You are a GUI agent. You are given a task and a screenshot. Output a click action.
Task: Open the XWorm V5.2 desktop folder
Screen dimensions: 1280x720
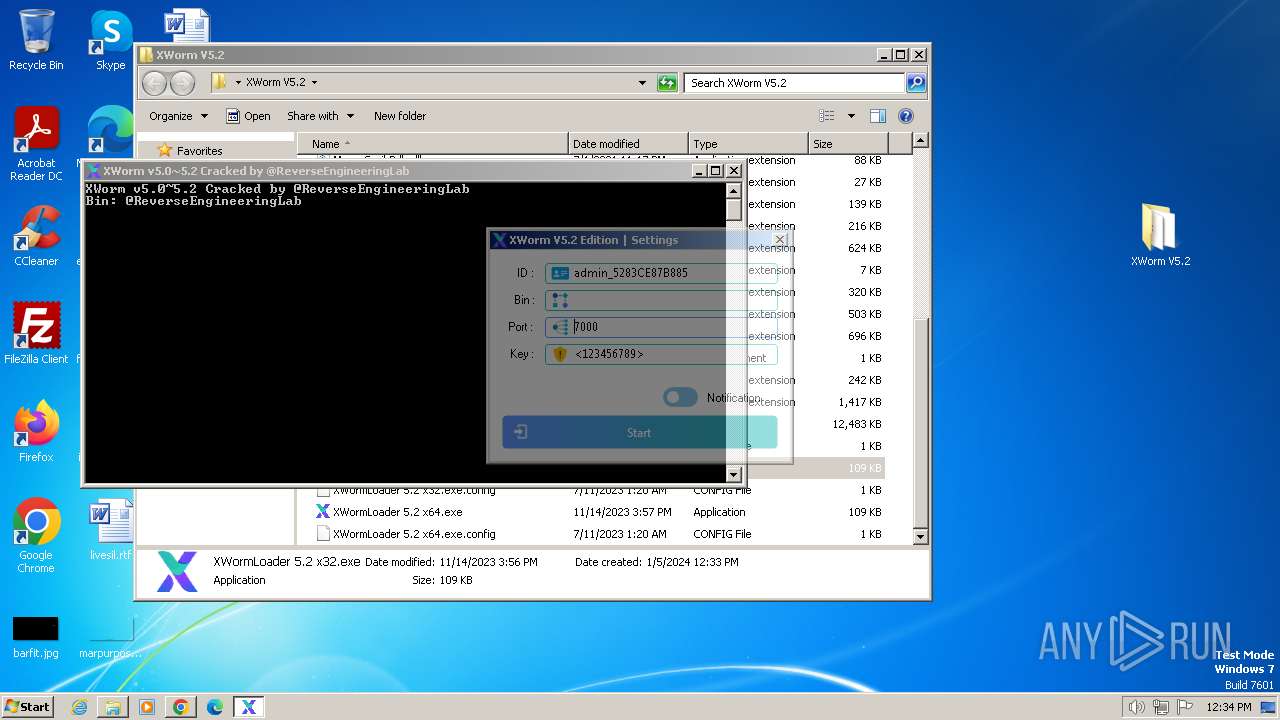(x=1160, y=236)
